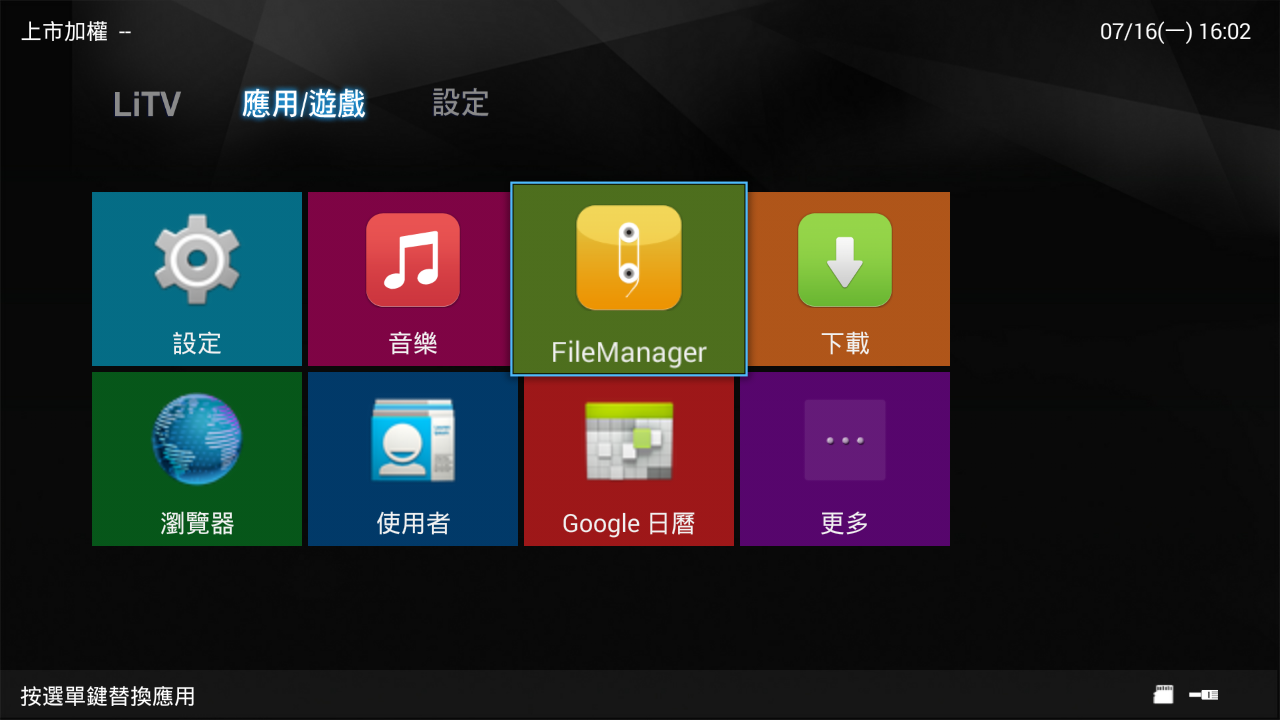Select the 應用/遊戲 tab
This screenshot has height=720, width=1280.
303,104
